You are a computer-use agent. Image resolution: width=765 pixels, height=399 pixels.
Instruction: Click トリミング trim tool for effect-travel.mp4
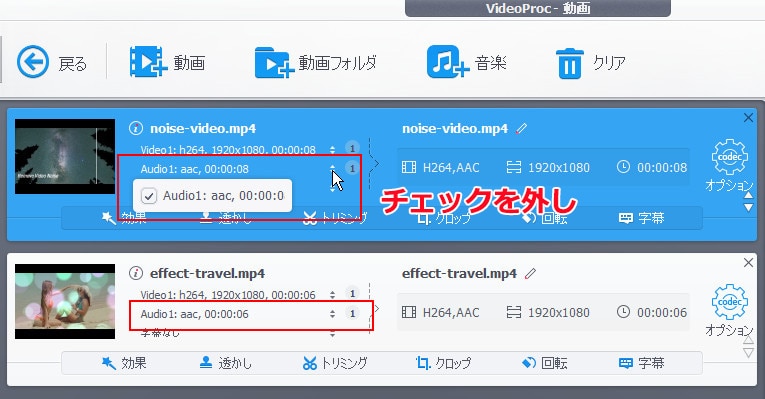[x=335, y=363]
